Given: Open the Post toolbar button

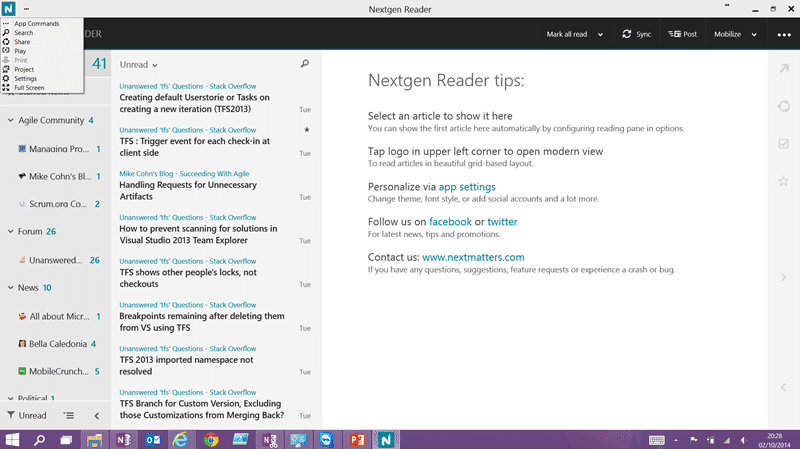Looking at the screenshot, I should click(683, 34).
